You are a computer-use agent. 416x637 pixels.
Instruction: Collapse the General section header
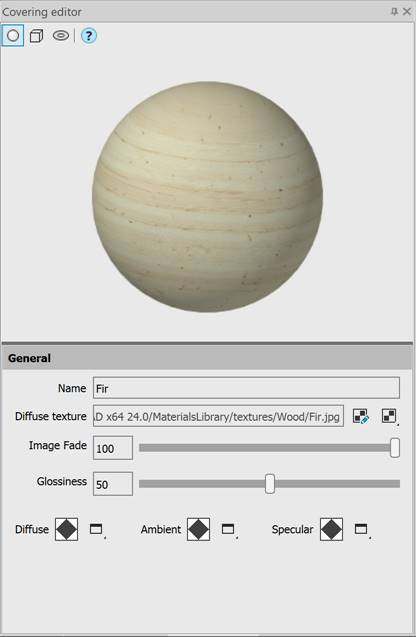tap(208, 358)
